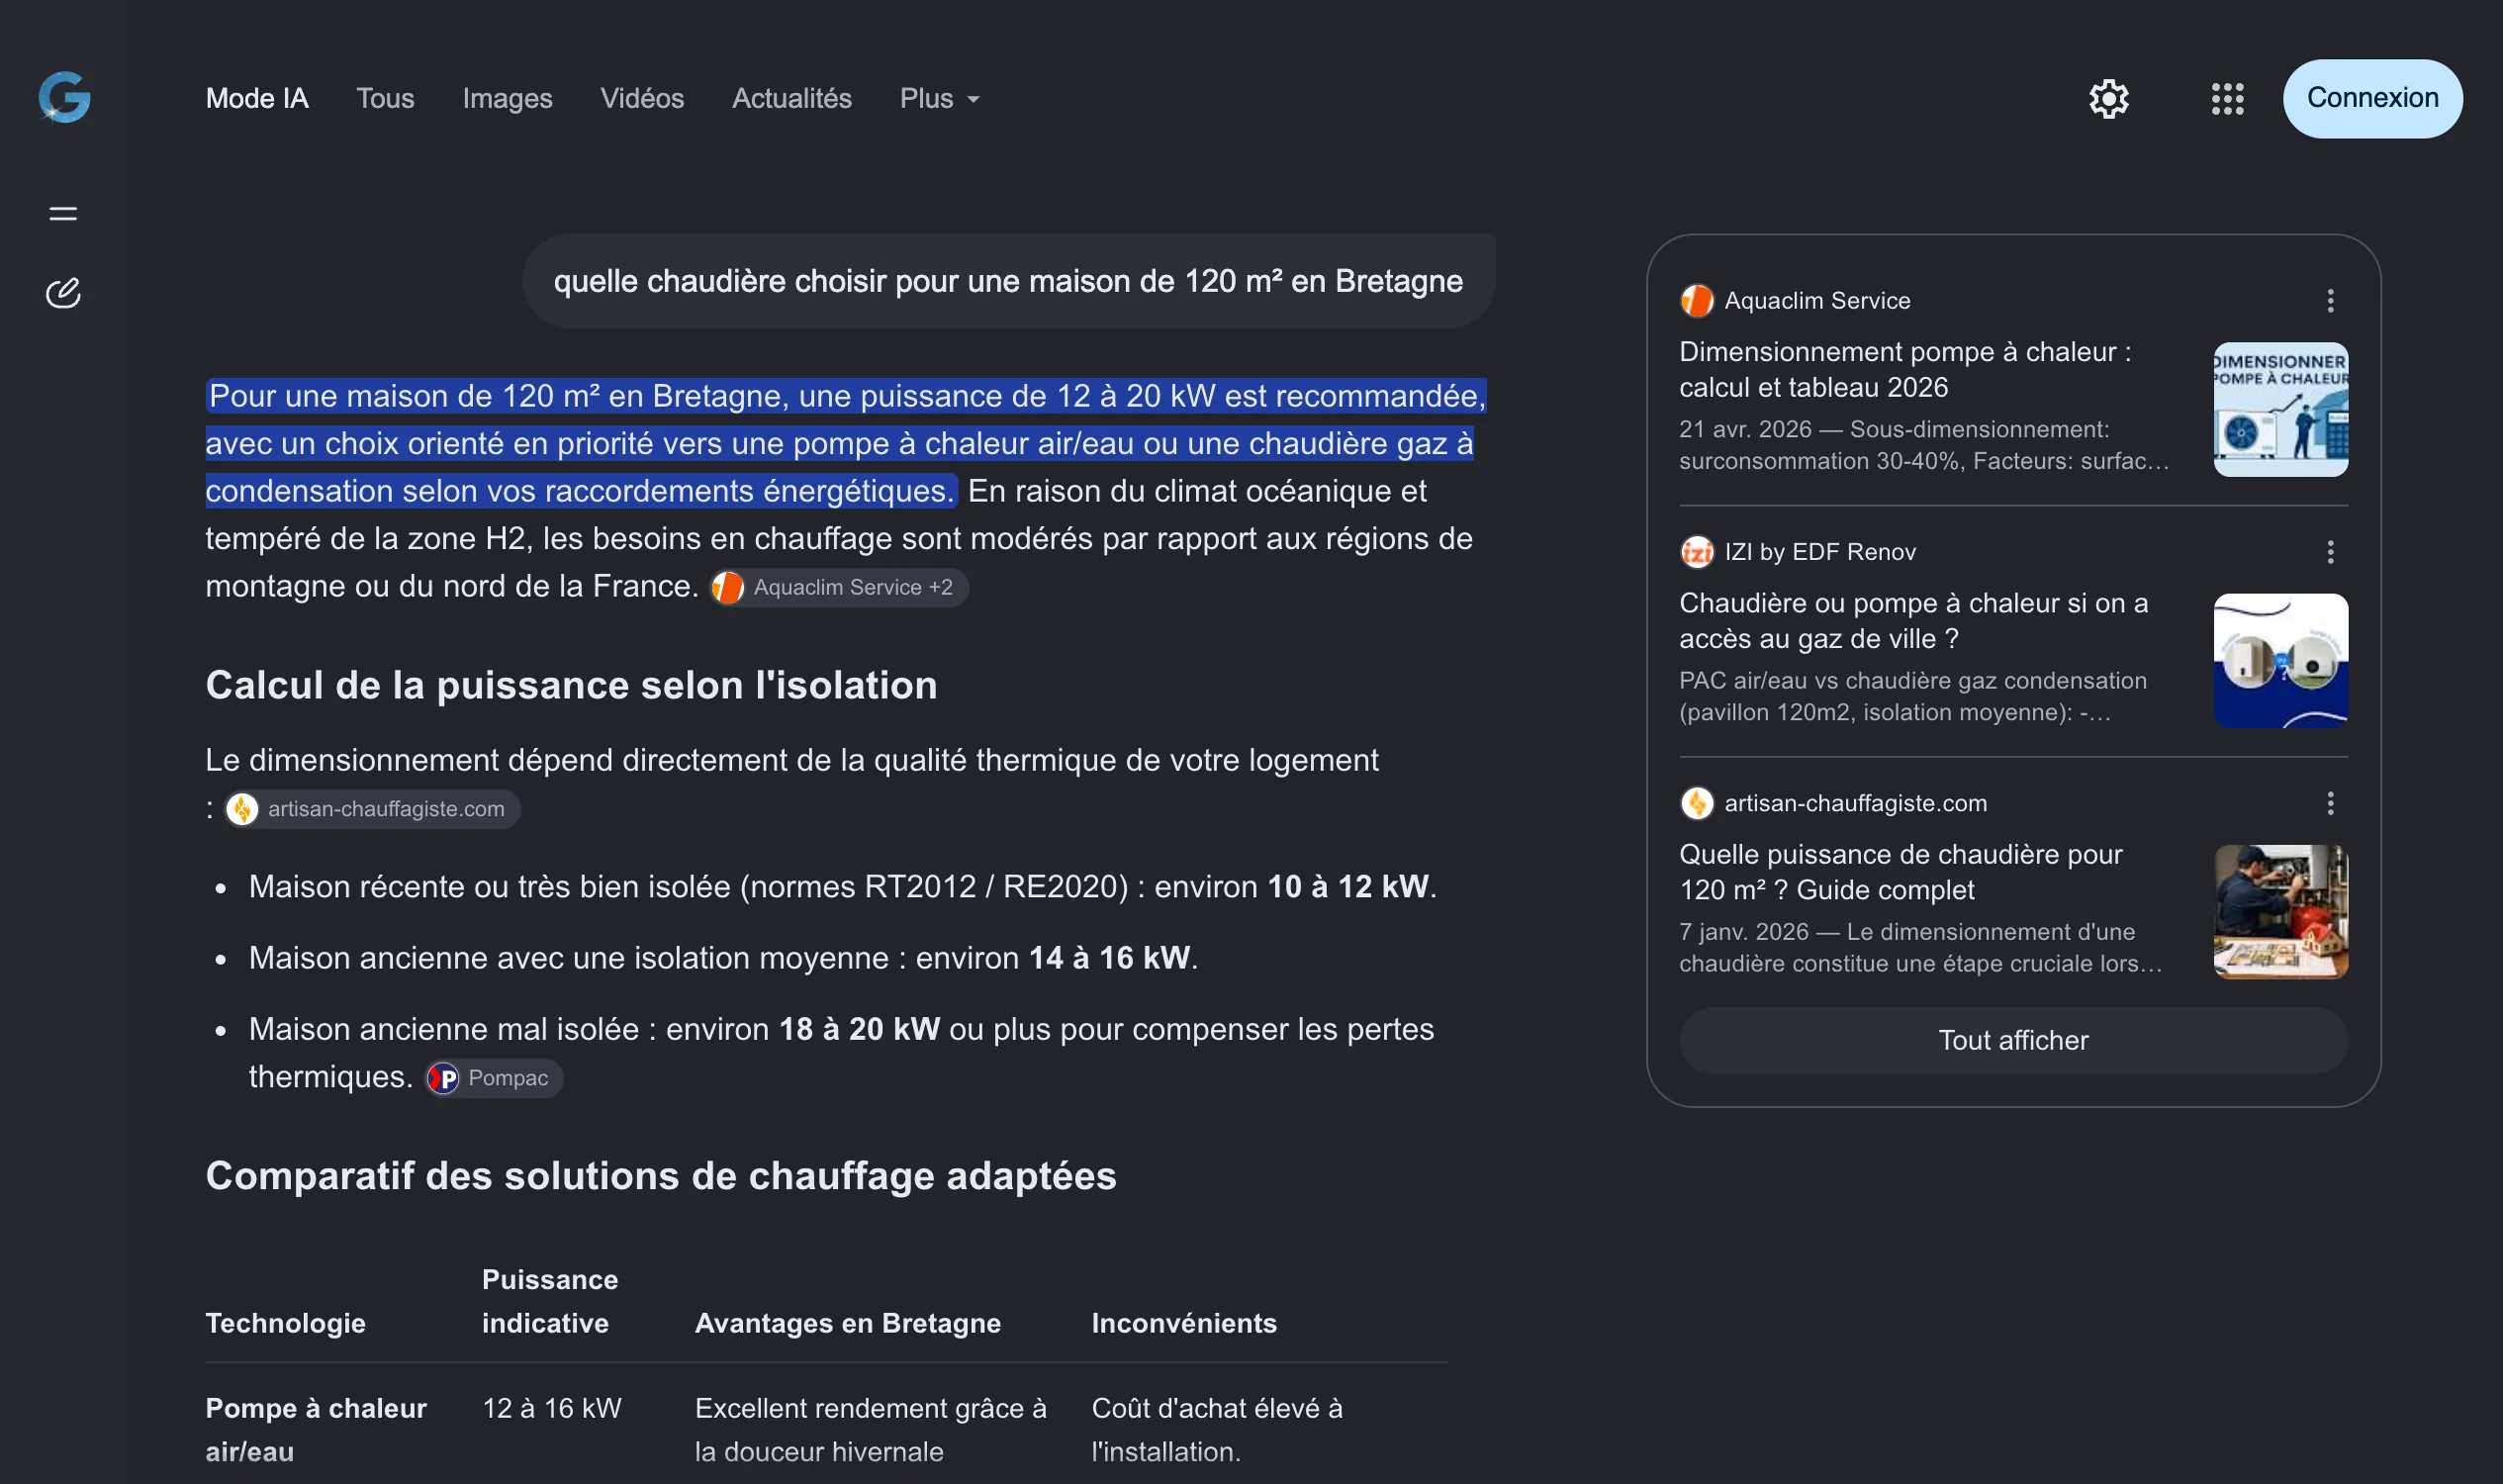The width and height of the screenshot is (2503, 1484).
Task: Click the Dimensionner pompe à chaleur thumbnail
Action: point(2280,409)
